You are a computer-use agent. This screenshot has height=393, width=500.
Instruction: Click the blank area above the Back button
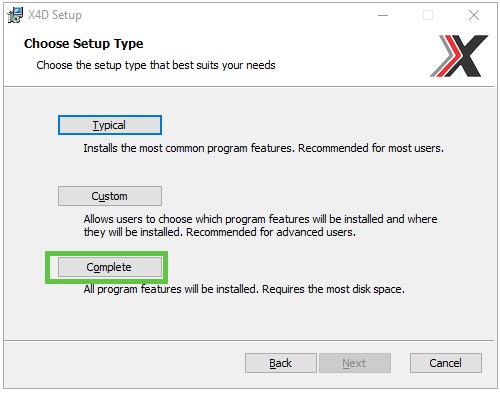[x=281, y=320]
